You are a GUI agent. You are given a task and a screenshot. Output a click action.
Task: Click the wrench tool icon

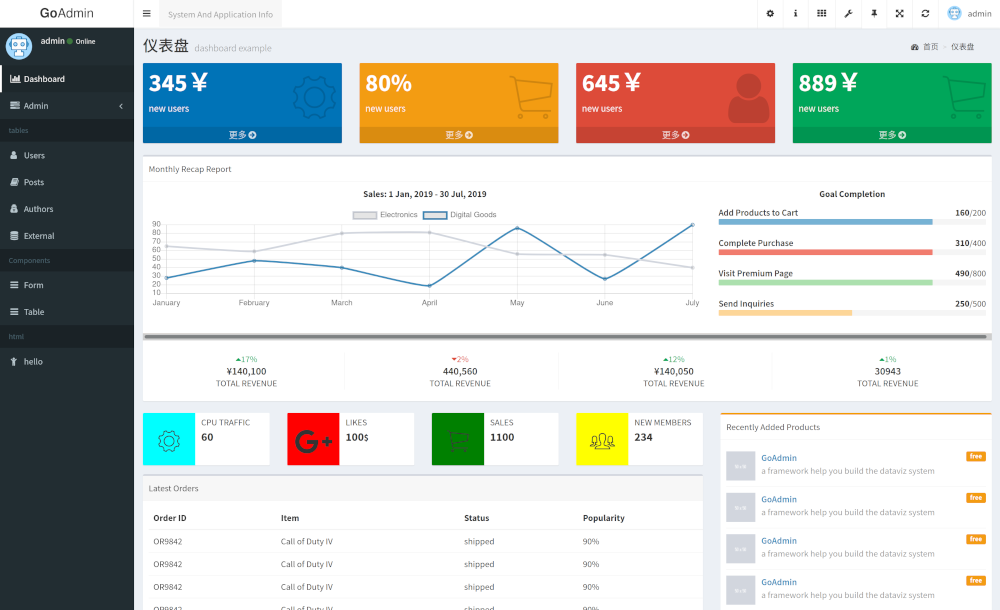pos(848,14)
